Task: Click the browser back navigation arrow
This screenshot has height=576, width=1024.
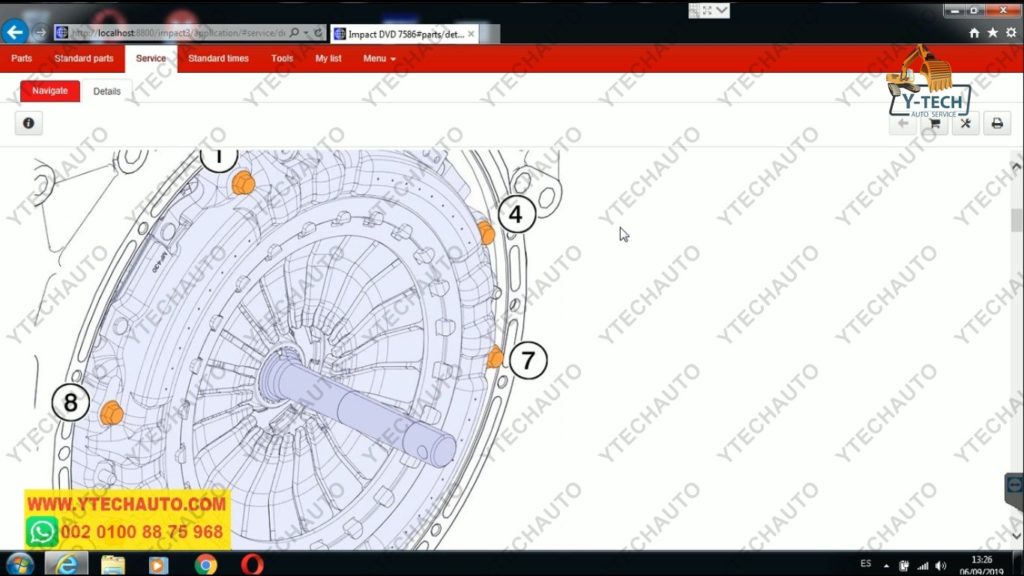Action: (x=14, y=31)
